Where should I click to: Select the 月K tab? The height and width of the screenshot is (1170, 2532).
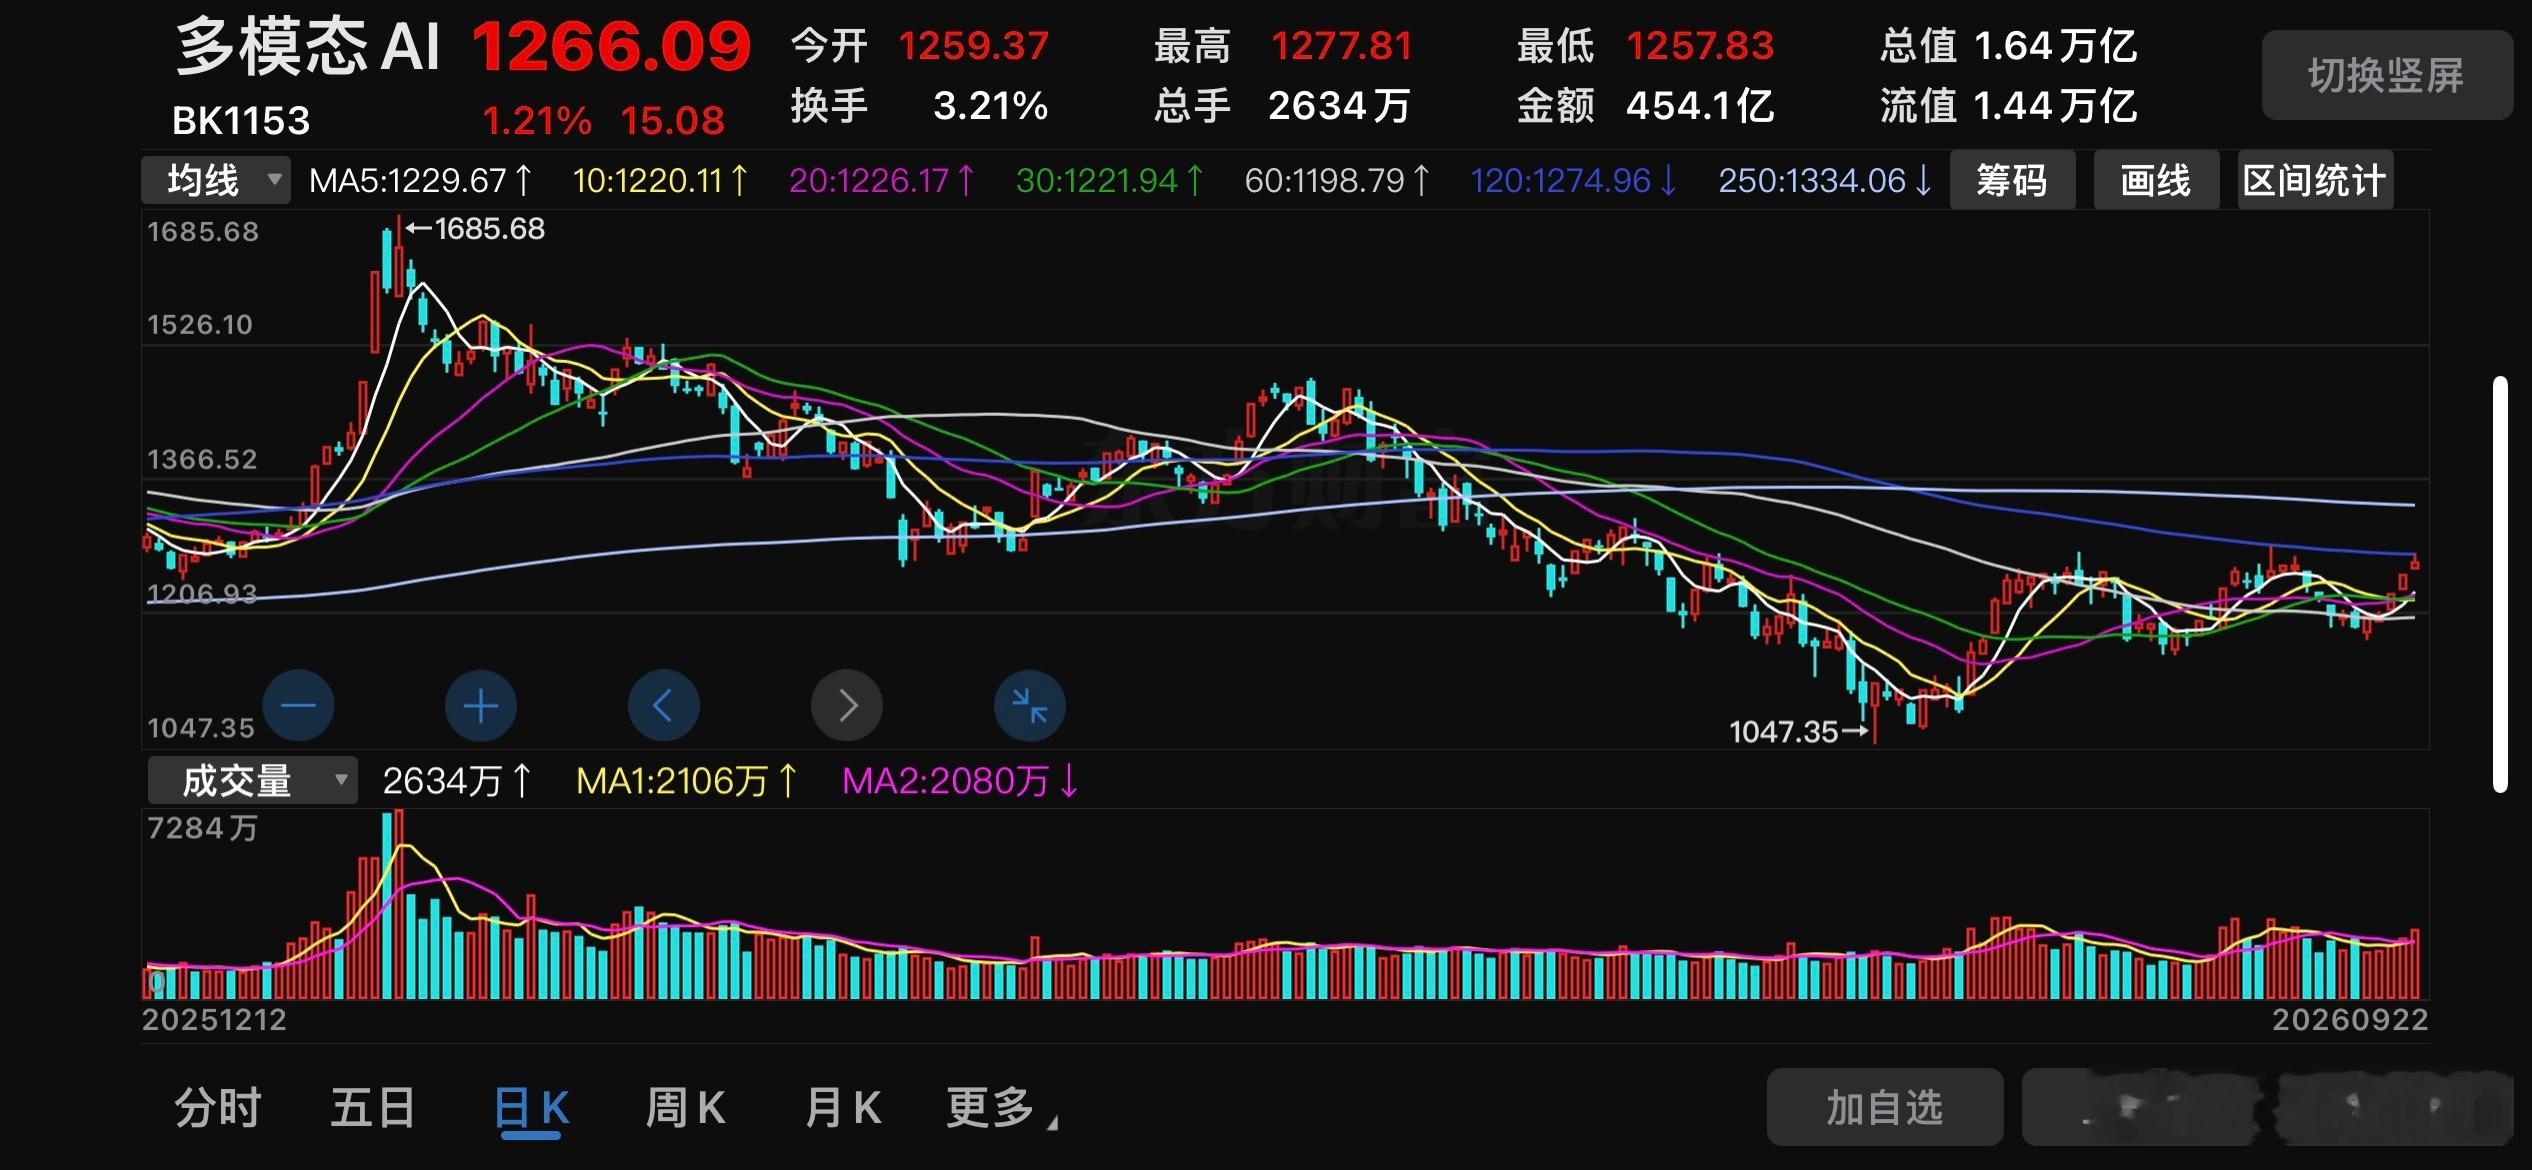tap(843, 1108)
